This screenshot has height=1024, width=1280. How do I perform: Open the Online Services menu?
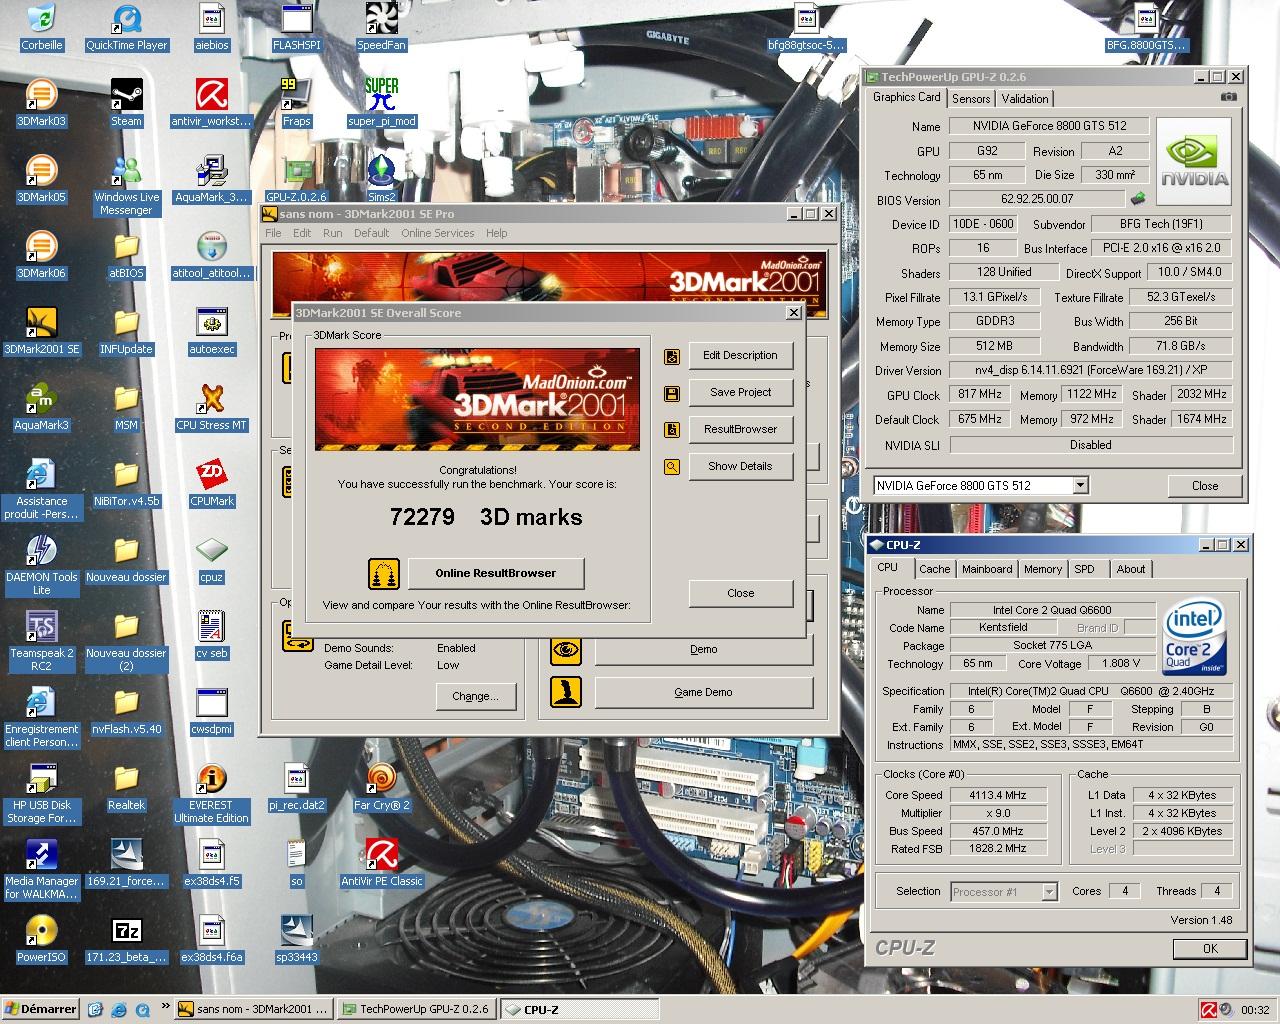[x=437, y=233]
